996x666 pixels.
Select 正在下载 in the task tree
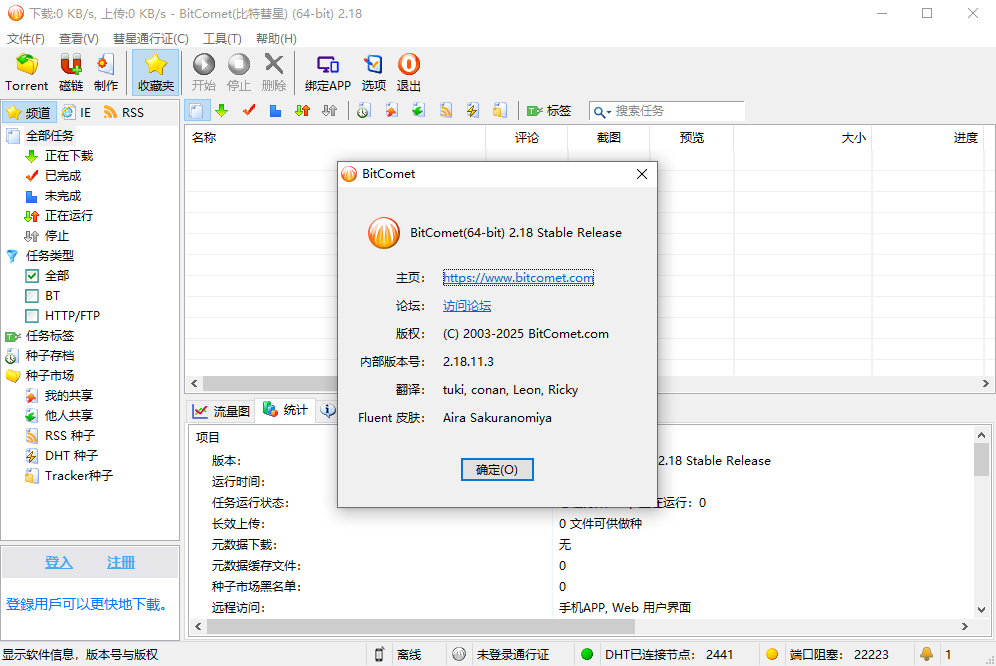point(68,156)
